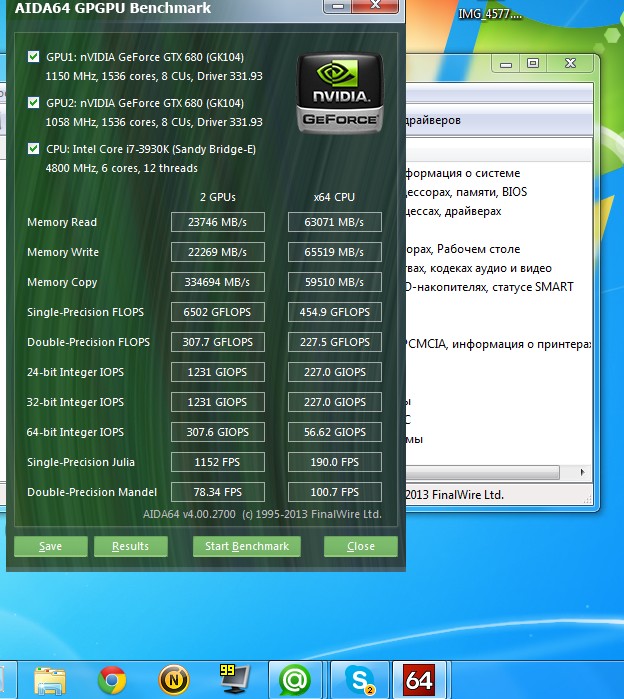Viewport: 624px width, 699px height.
Task: Open Skype from the taskbar
Action: (359, 681)
